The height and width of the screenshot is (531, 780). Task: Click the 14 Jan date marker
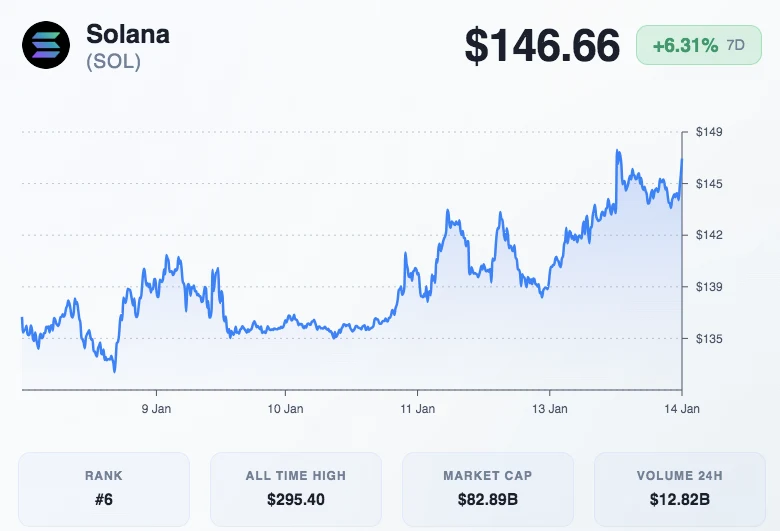coord(682,408)
